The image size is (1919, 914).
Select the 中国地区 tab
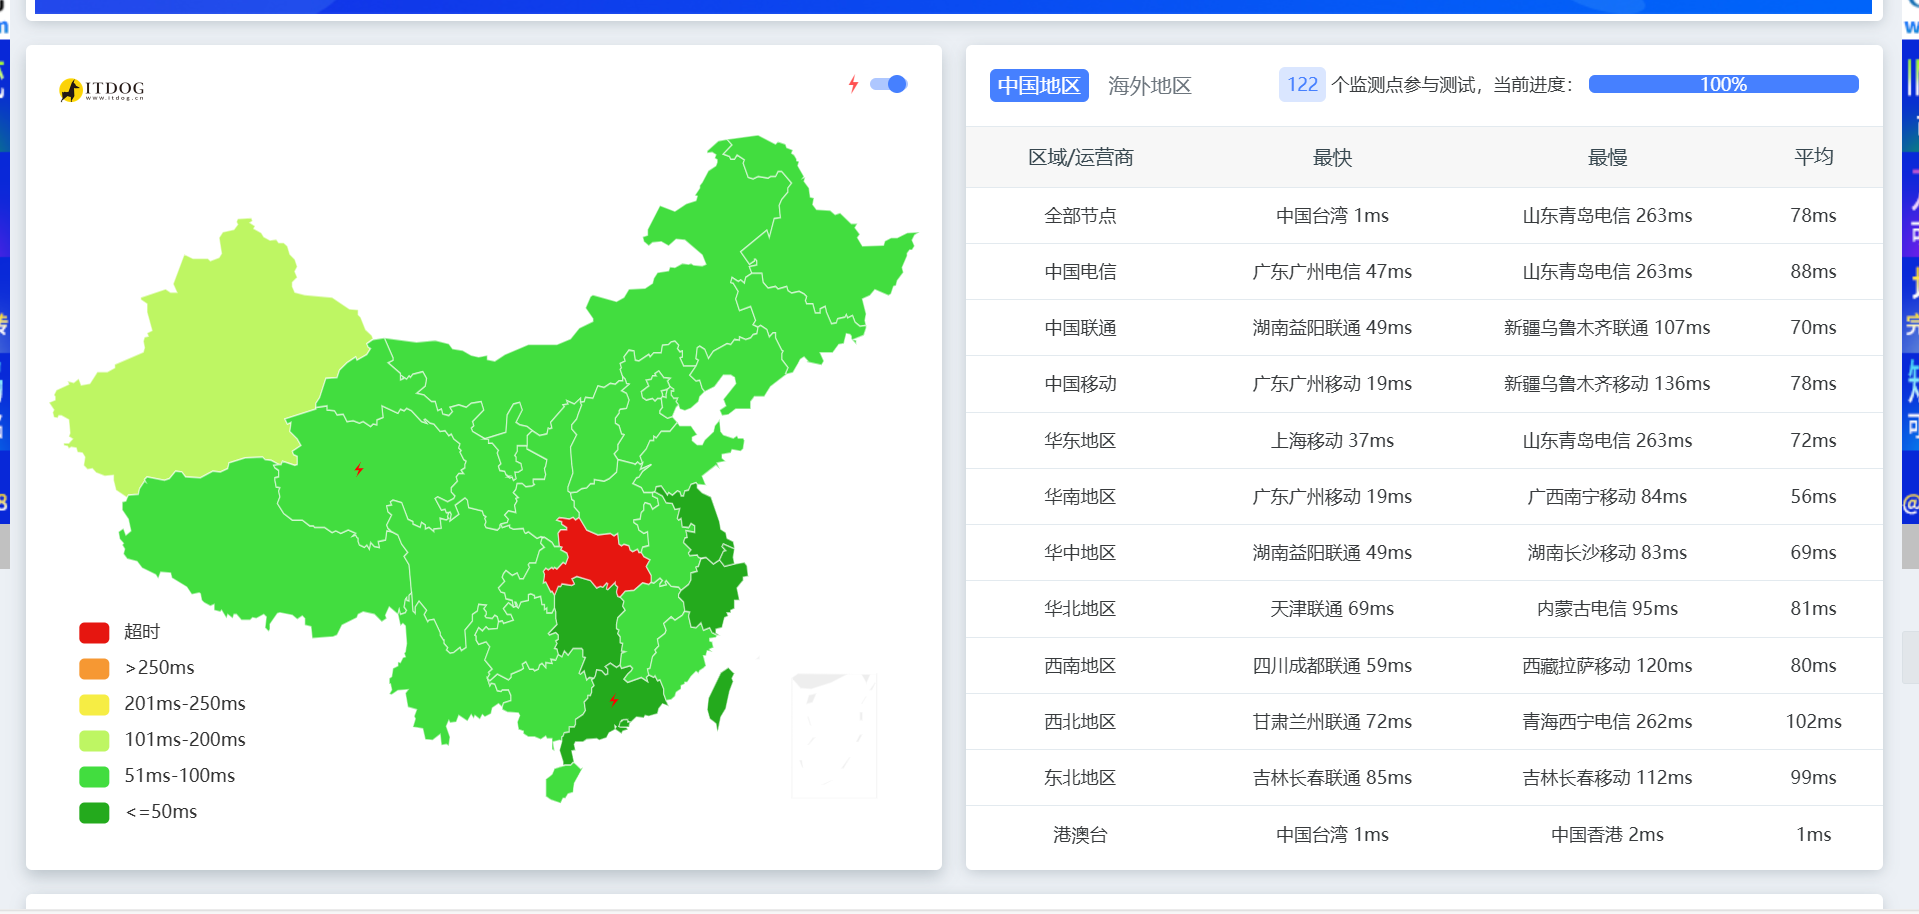(x=1039, y=85)
